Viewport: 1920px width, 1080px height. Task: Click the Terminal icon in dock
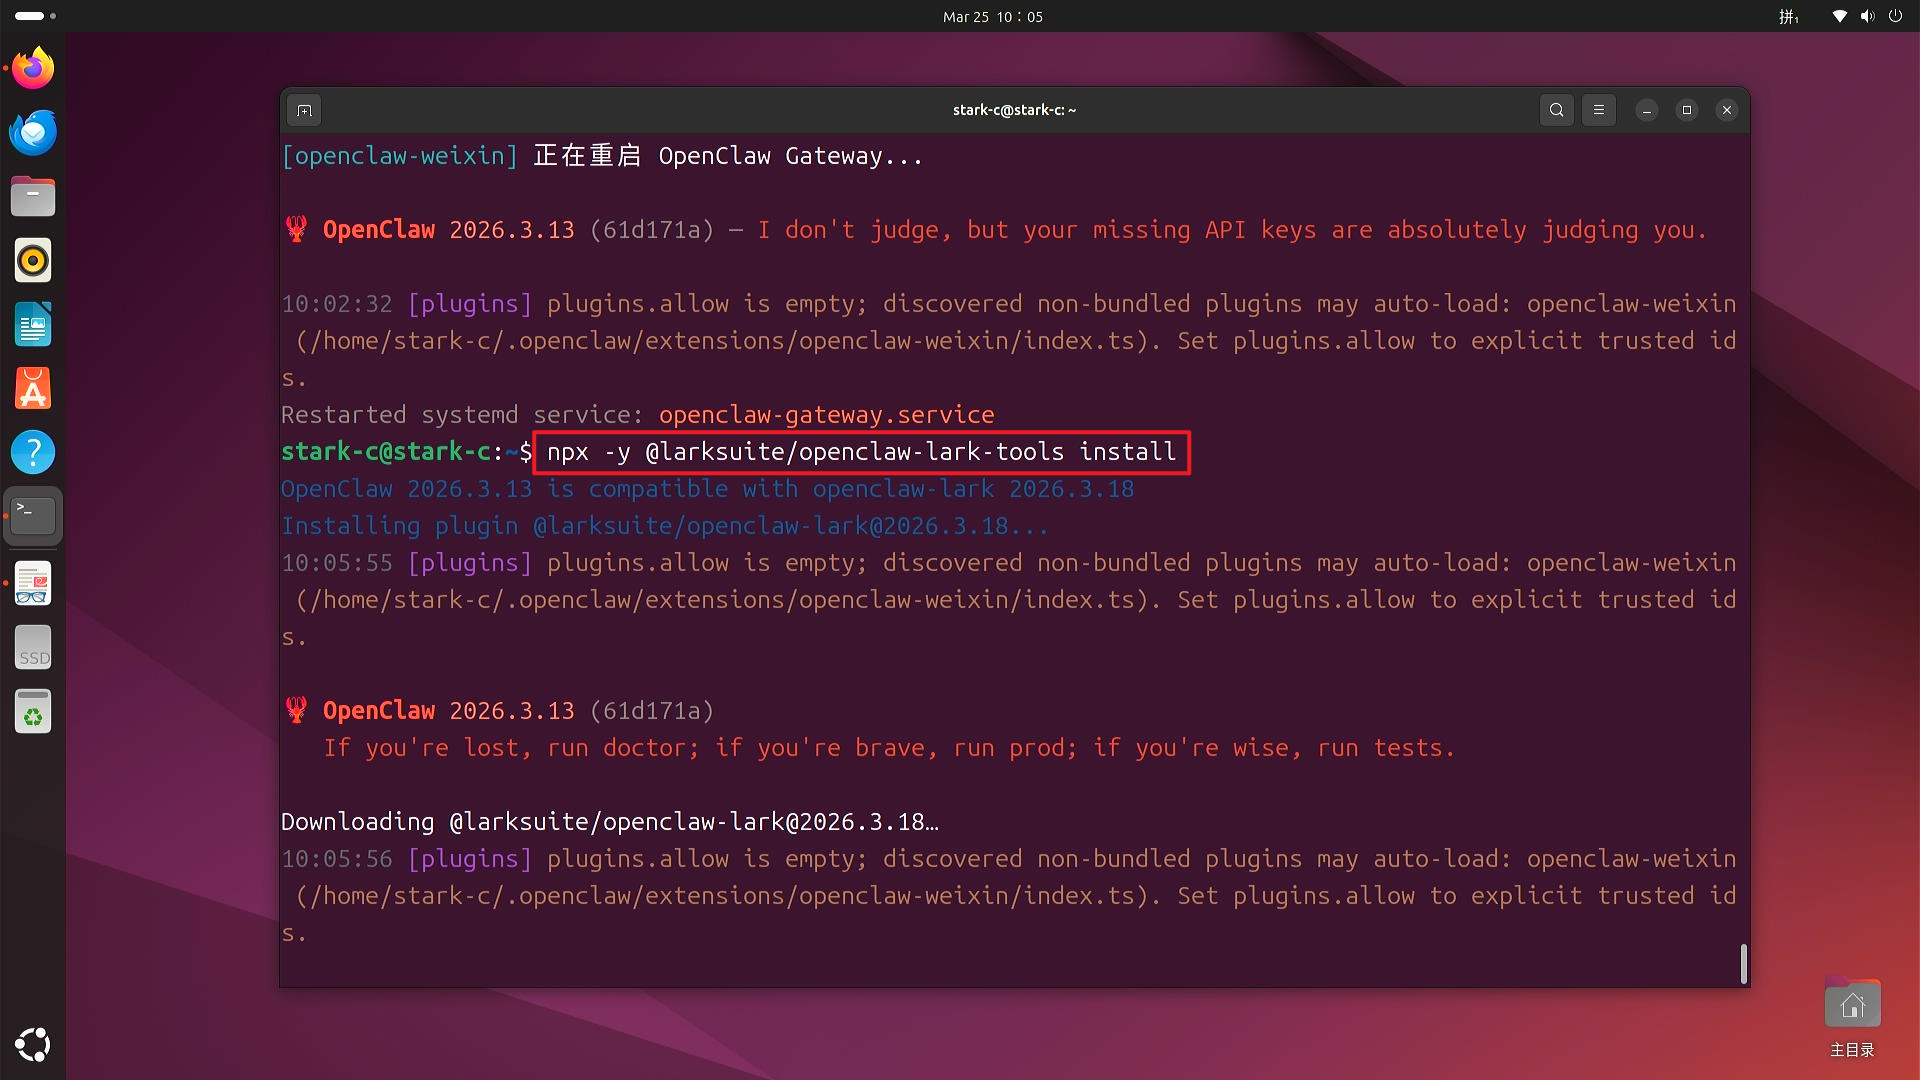[x=33, y=516]
